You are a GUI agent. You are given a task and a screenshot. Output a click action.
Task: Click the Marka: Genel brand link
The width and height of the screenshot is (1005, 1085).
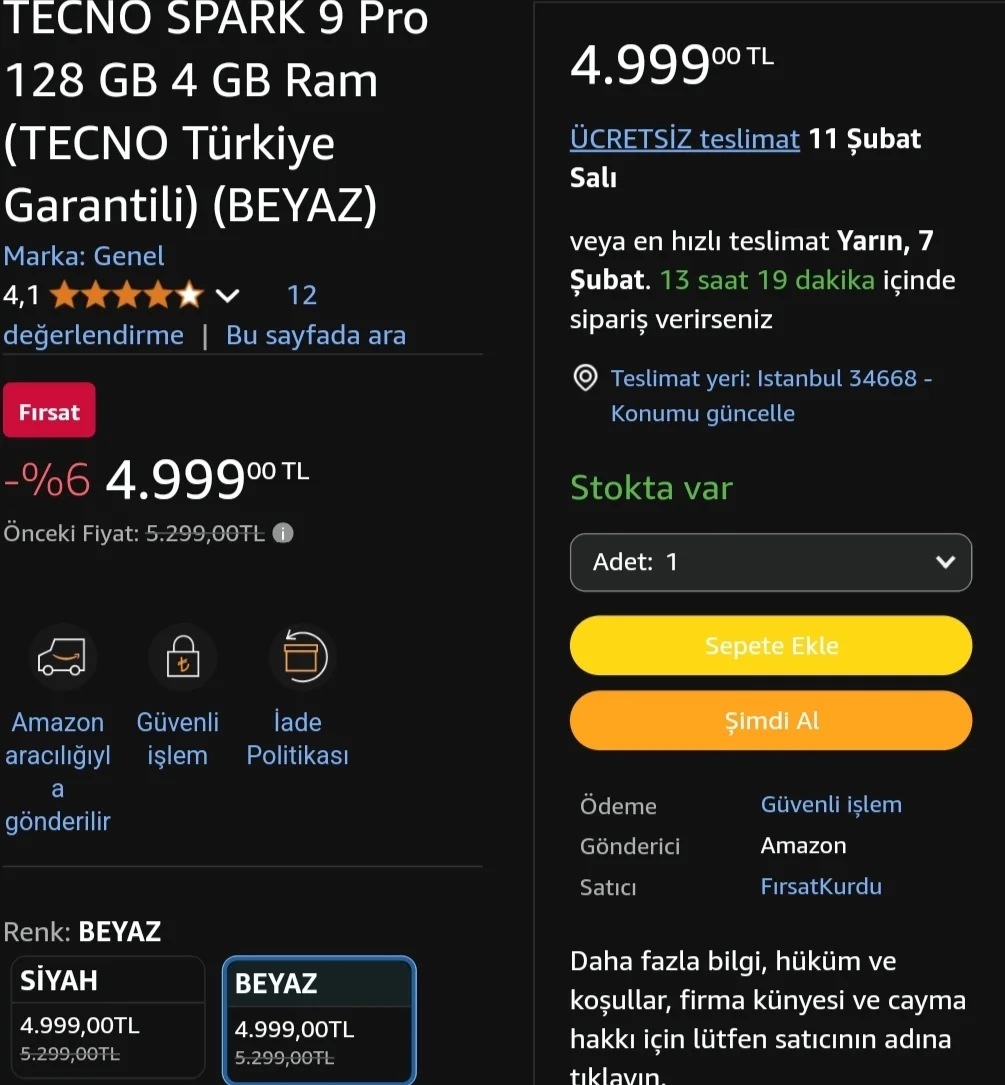(84, 256)
